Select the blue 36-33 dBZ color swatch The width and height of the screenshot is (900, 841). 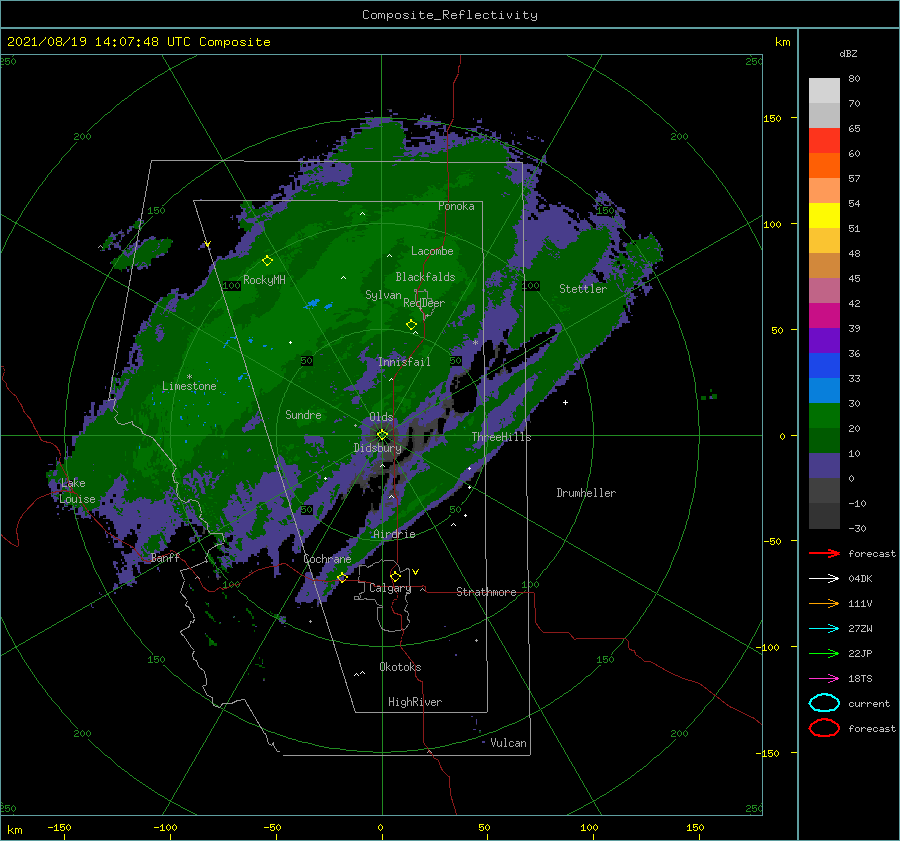point(824,366)
